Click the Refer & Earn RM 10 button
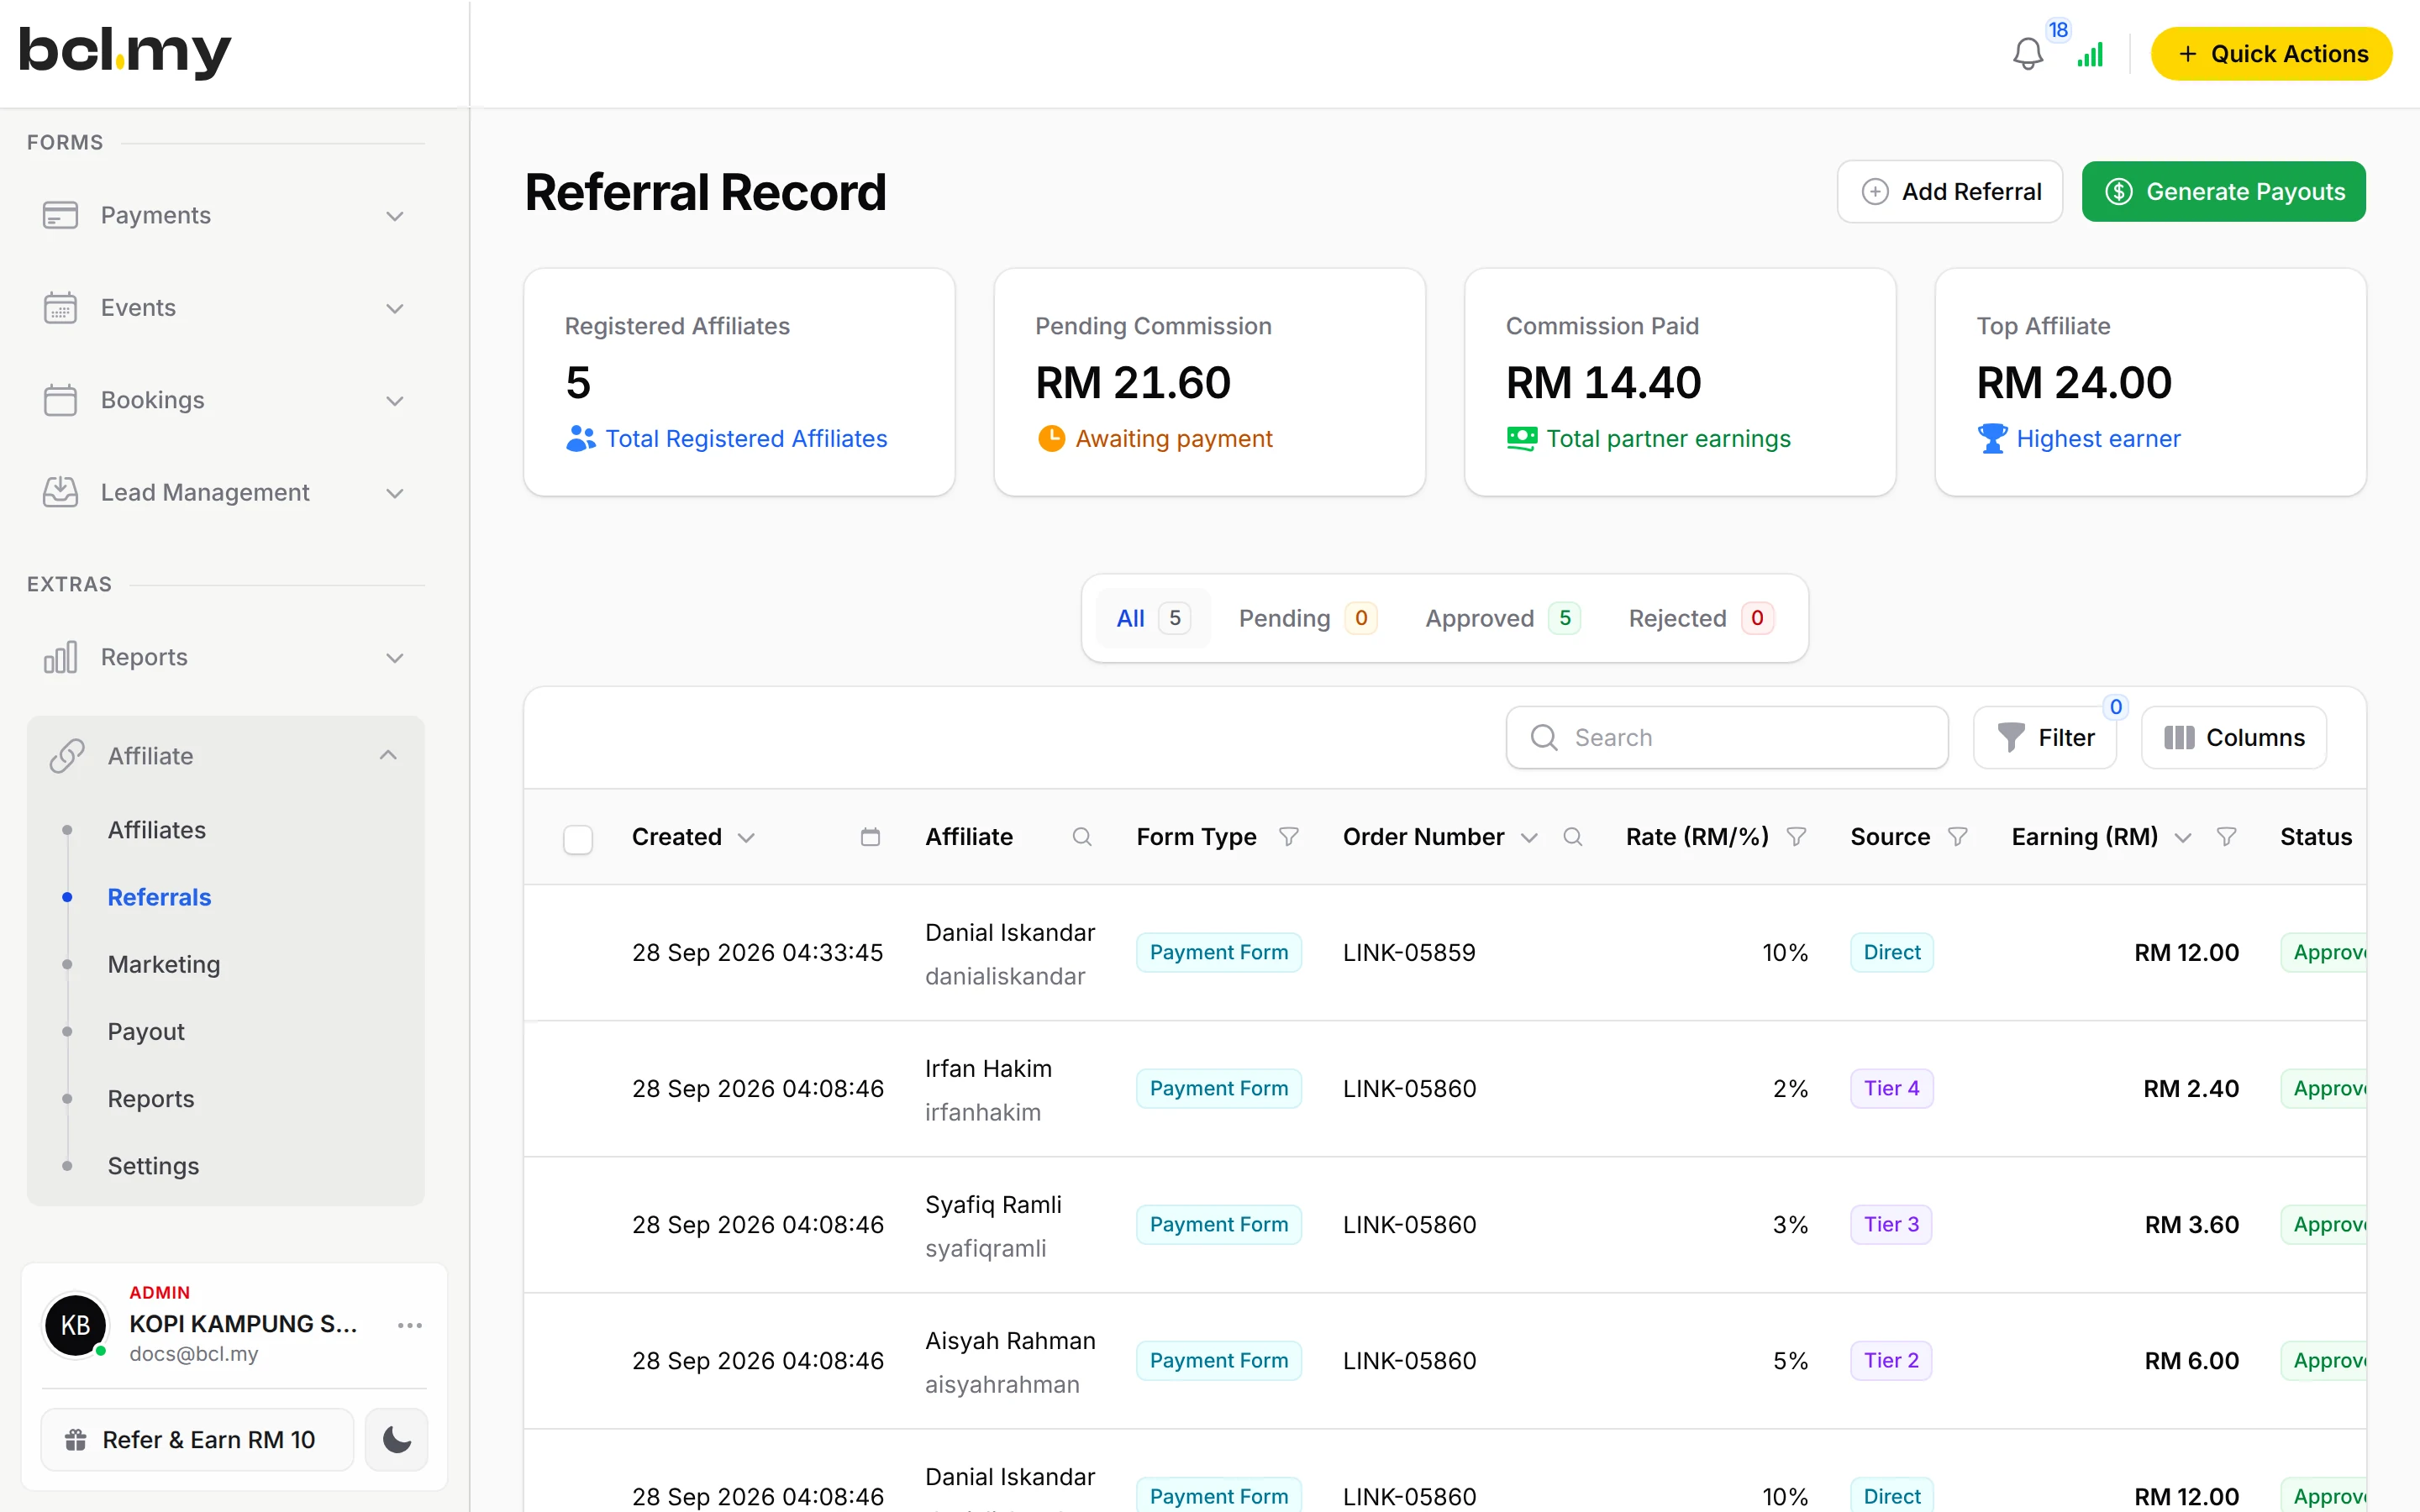 point(197,1440)
